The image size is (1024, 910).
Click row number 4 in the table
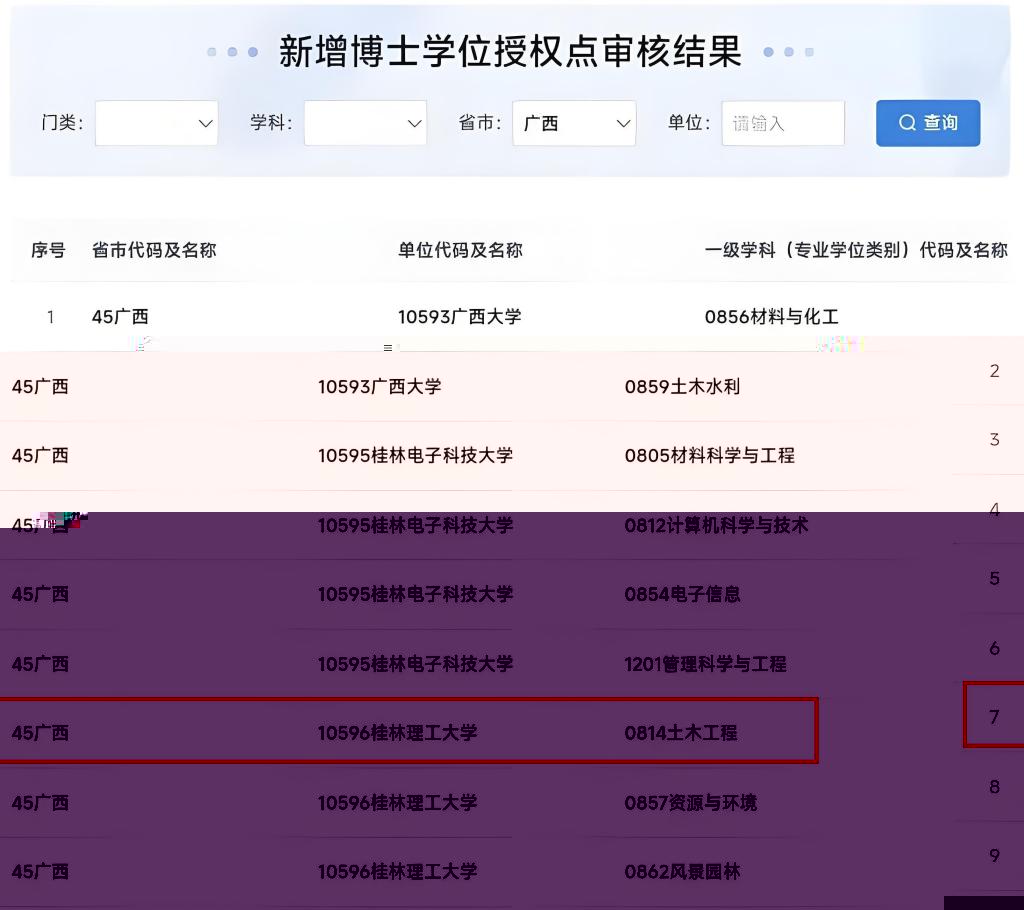click(994, 510)
